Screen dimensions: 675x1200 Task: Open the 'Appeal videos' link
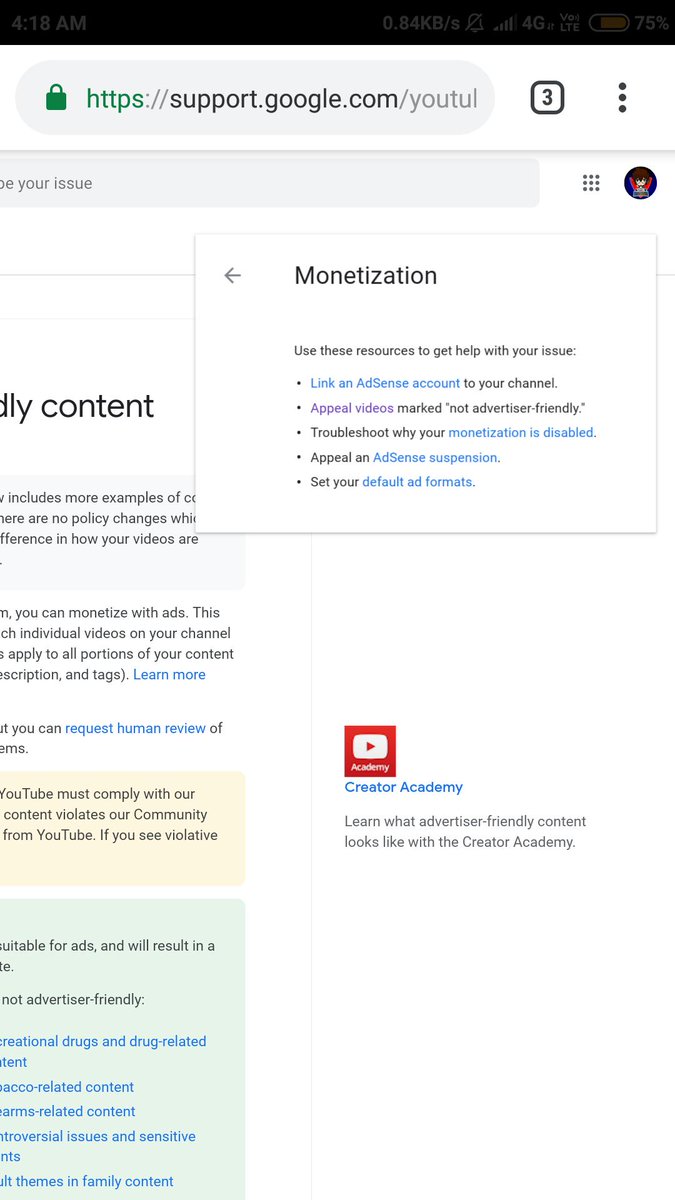coord(352,408)
